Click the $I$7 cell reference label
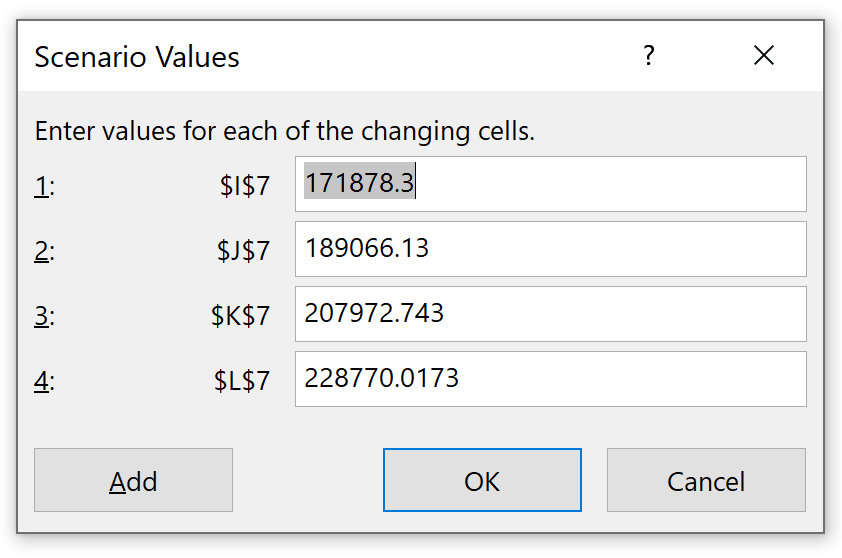842x558 pixels. tap(245, 185)
